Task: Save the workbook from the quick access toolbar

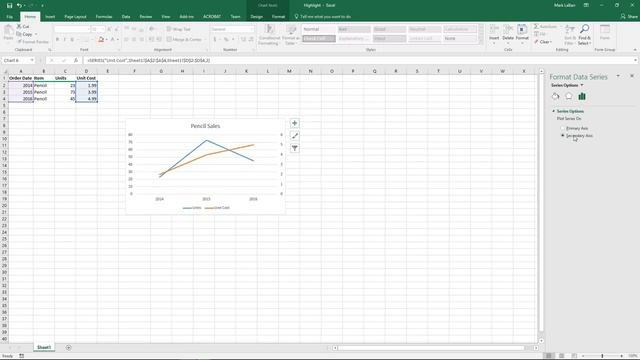Action: pos(9,6)
